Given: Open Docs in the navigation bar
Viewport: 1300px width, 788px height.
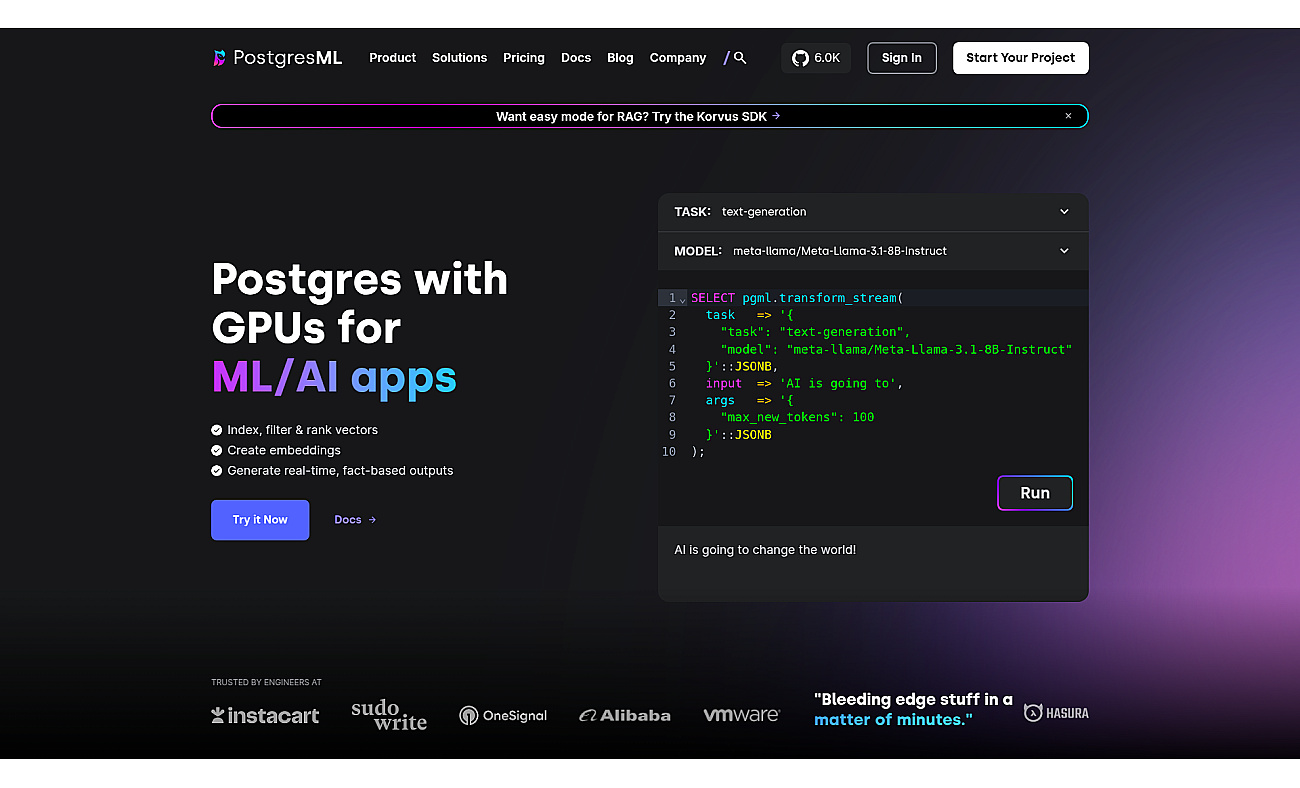Looking at the screenshot, I should coord(576,58).
